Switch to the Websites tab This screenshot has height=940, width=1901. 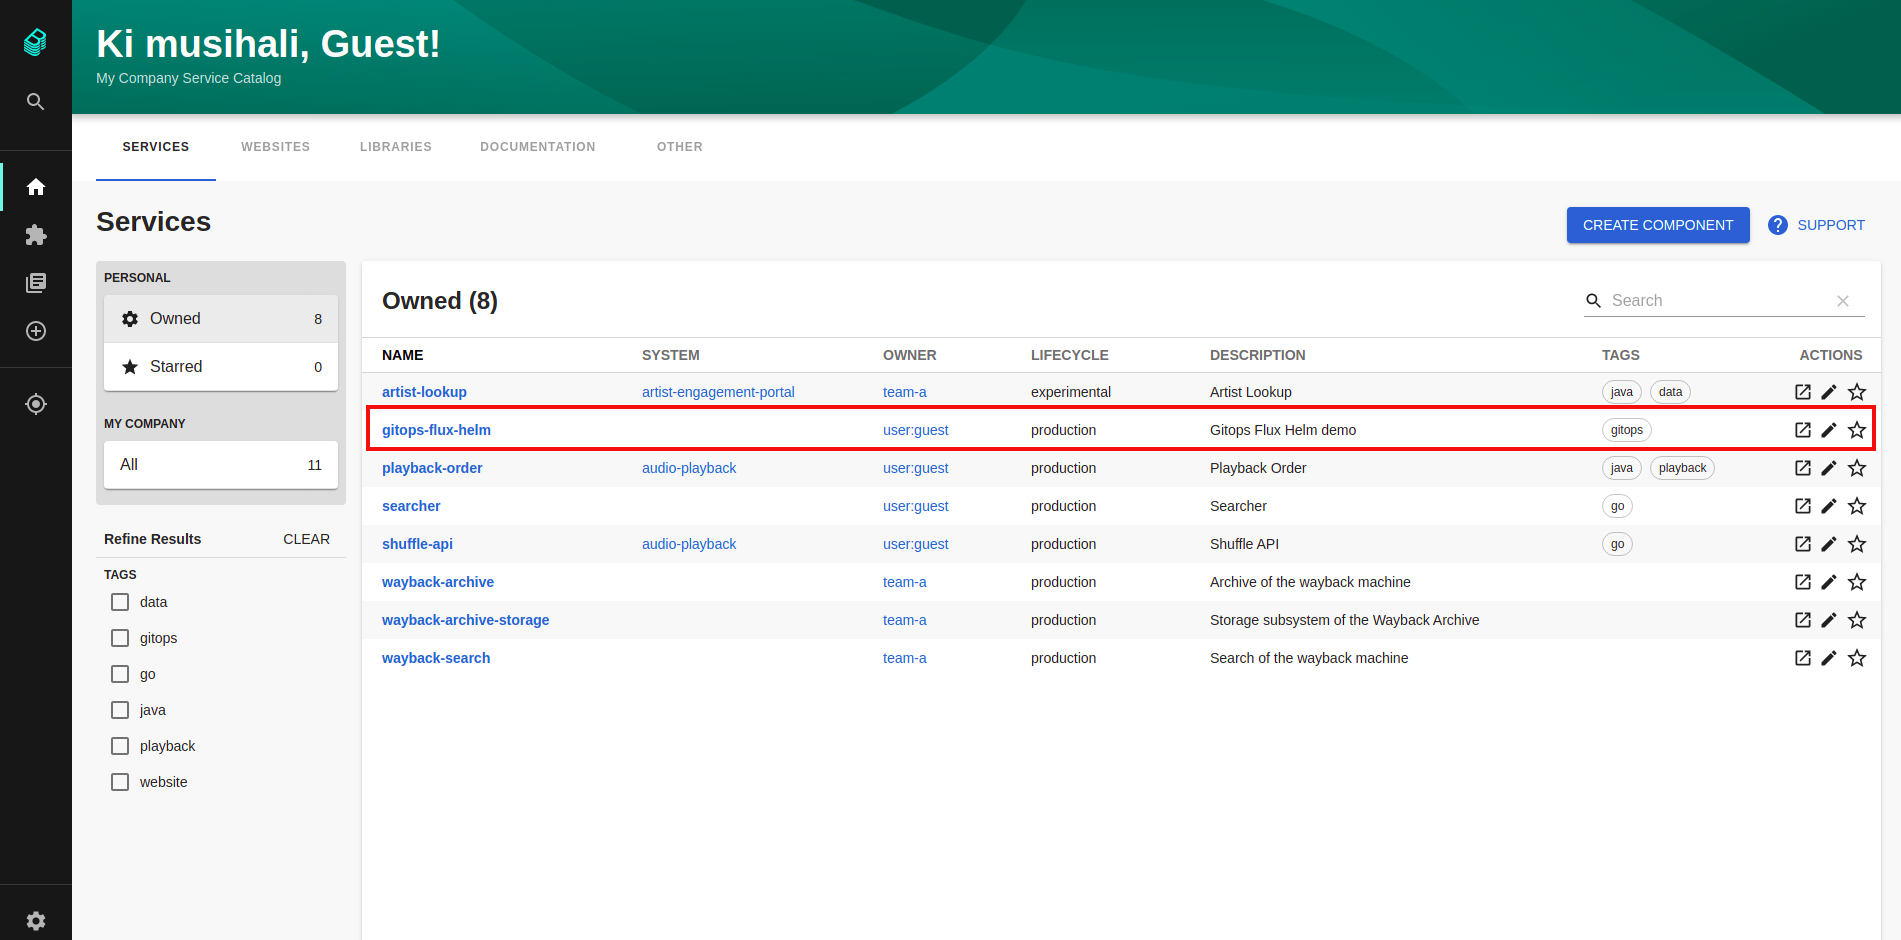click(276, 147)
